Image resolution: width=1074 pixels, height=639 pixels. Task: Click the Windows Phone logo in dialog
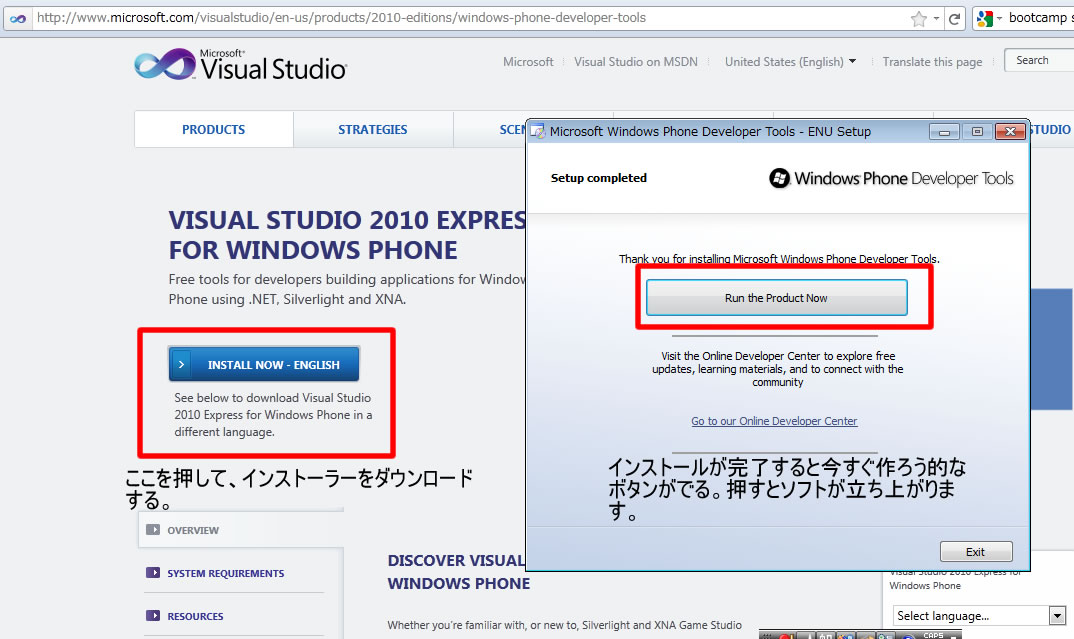779,178
